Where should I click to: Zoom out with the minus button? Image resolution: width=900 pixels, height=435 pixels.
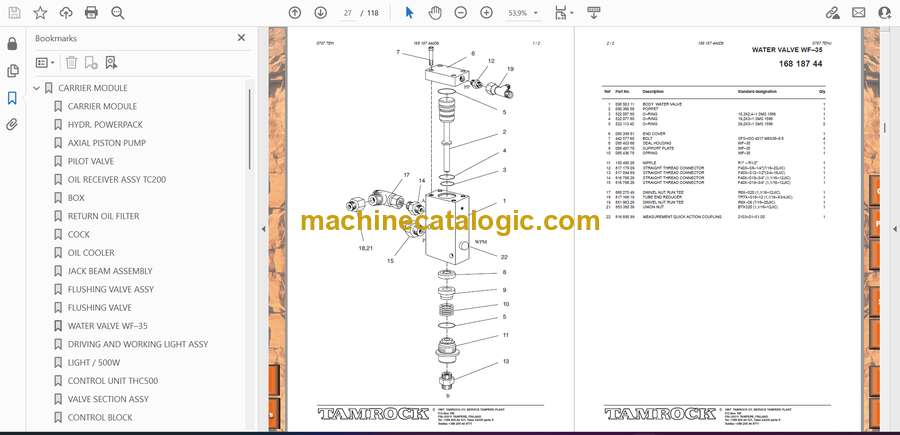pyautogui.click(x=461, y=13)
